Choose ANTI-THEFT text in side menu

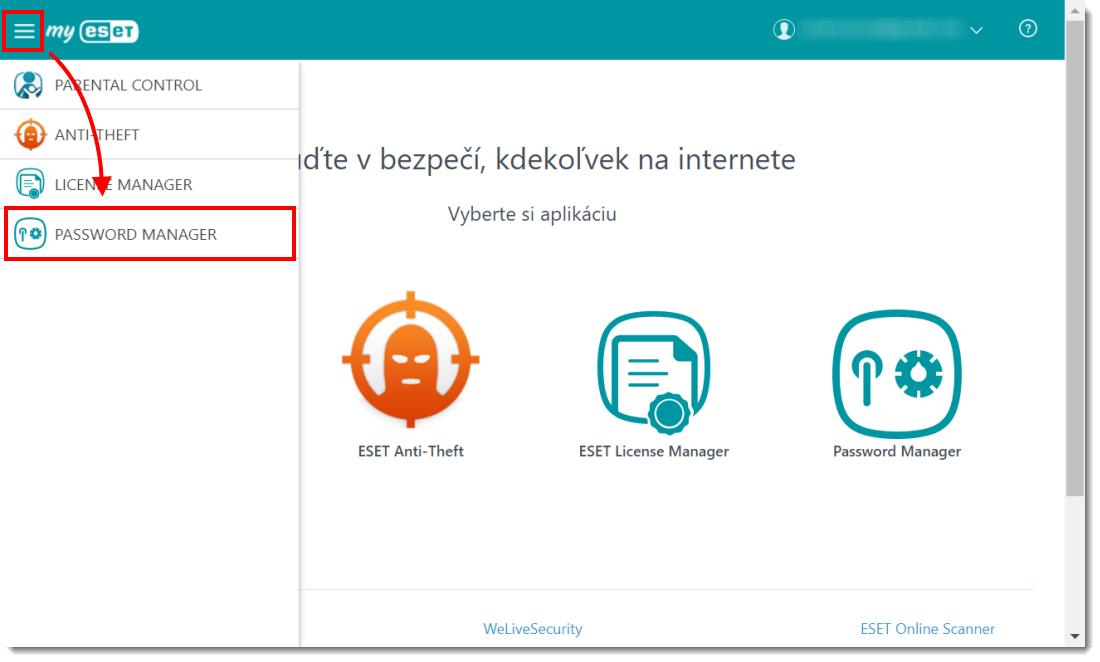[x=97, y=134]
